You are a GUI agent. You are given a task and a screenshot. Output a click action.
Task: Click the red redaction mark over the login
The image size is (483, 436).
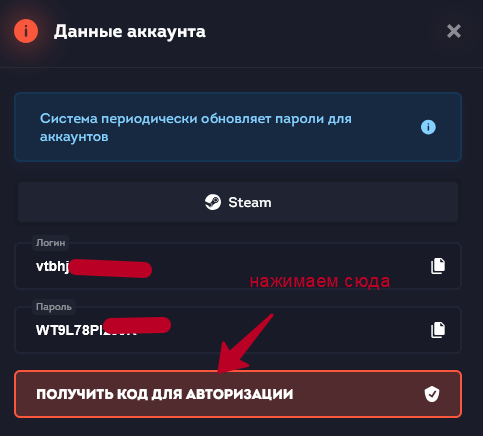pos(111,269)
